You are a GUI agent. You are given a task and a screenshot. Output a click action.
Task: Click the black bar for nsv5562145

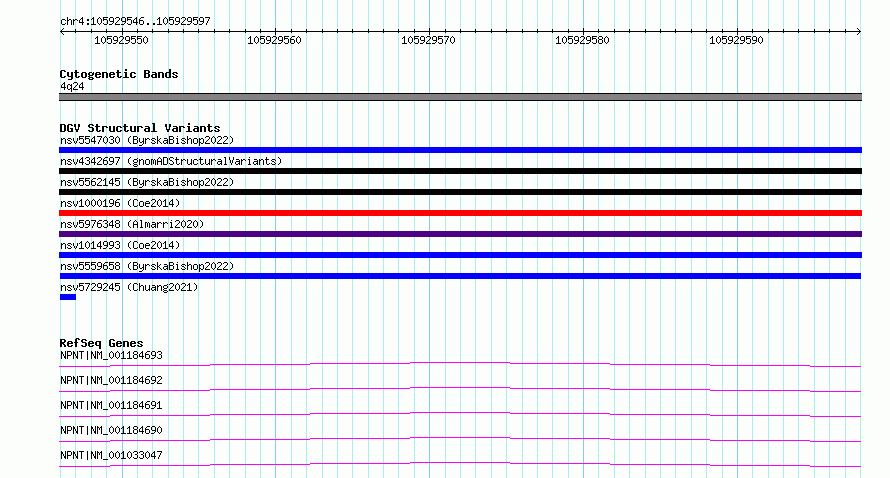tap(460, 192)
